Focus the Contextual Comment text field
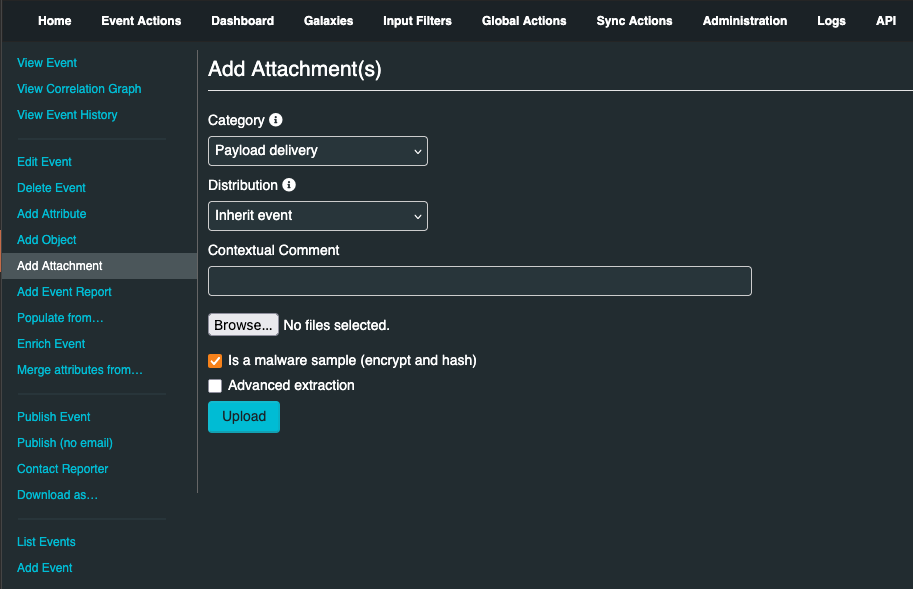Image resolution: width=913 pixels, height=589 pixels. [479, 281]
